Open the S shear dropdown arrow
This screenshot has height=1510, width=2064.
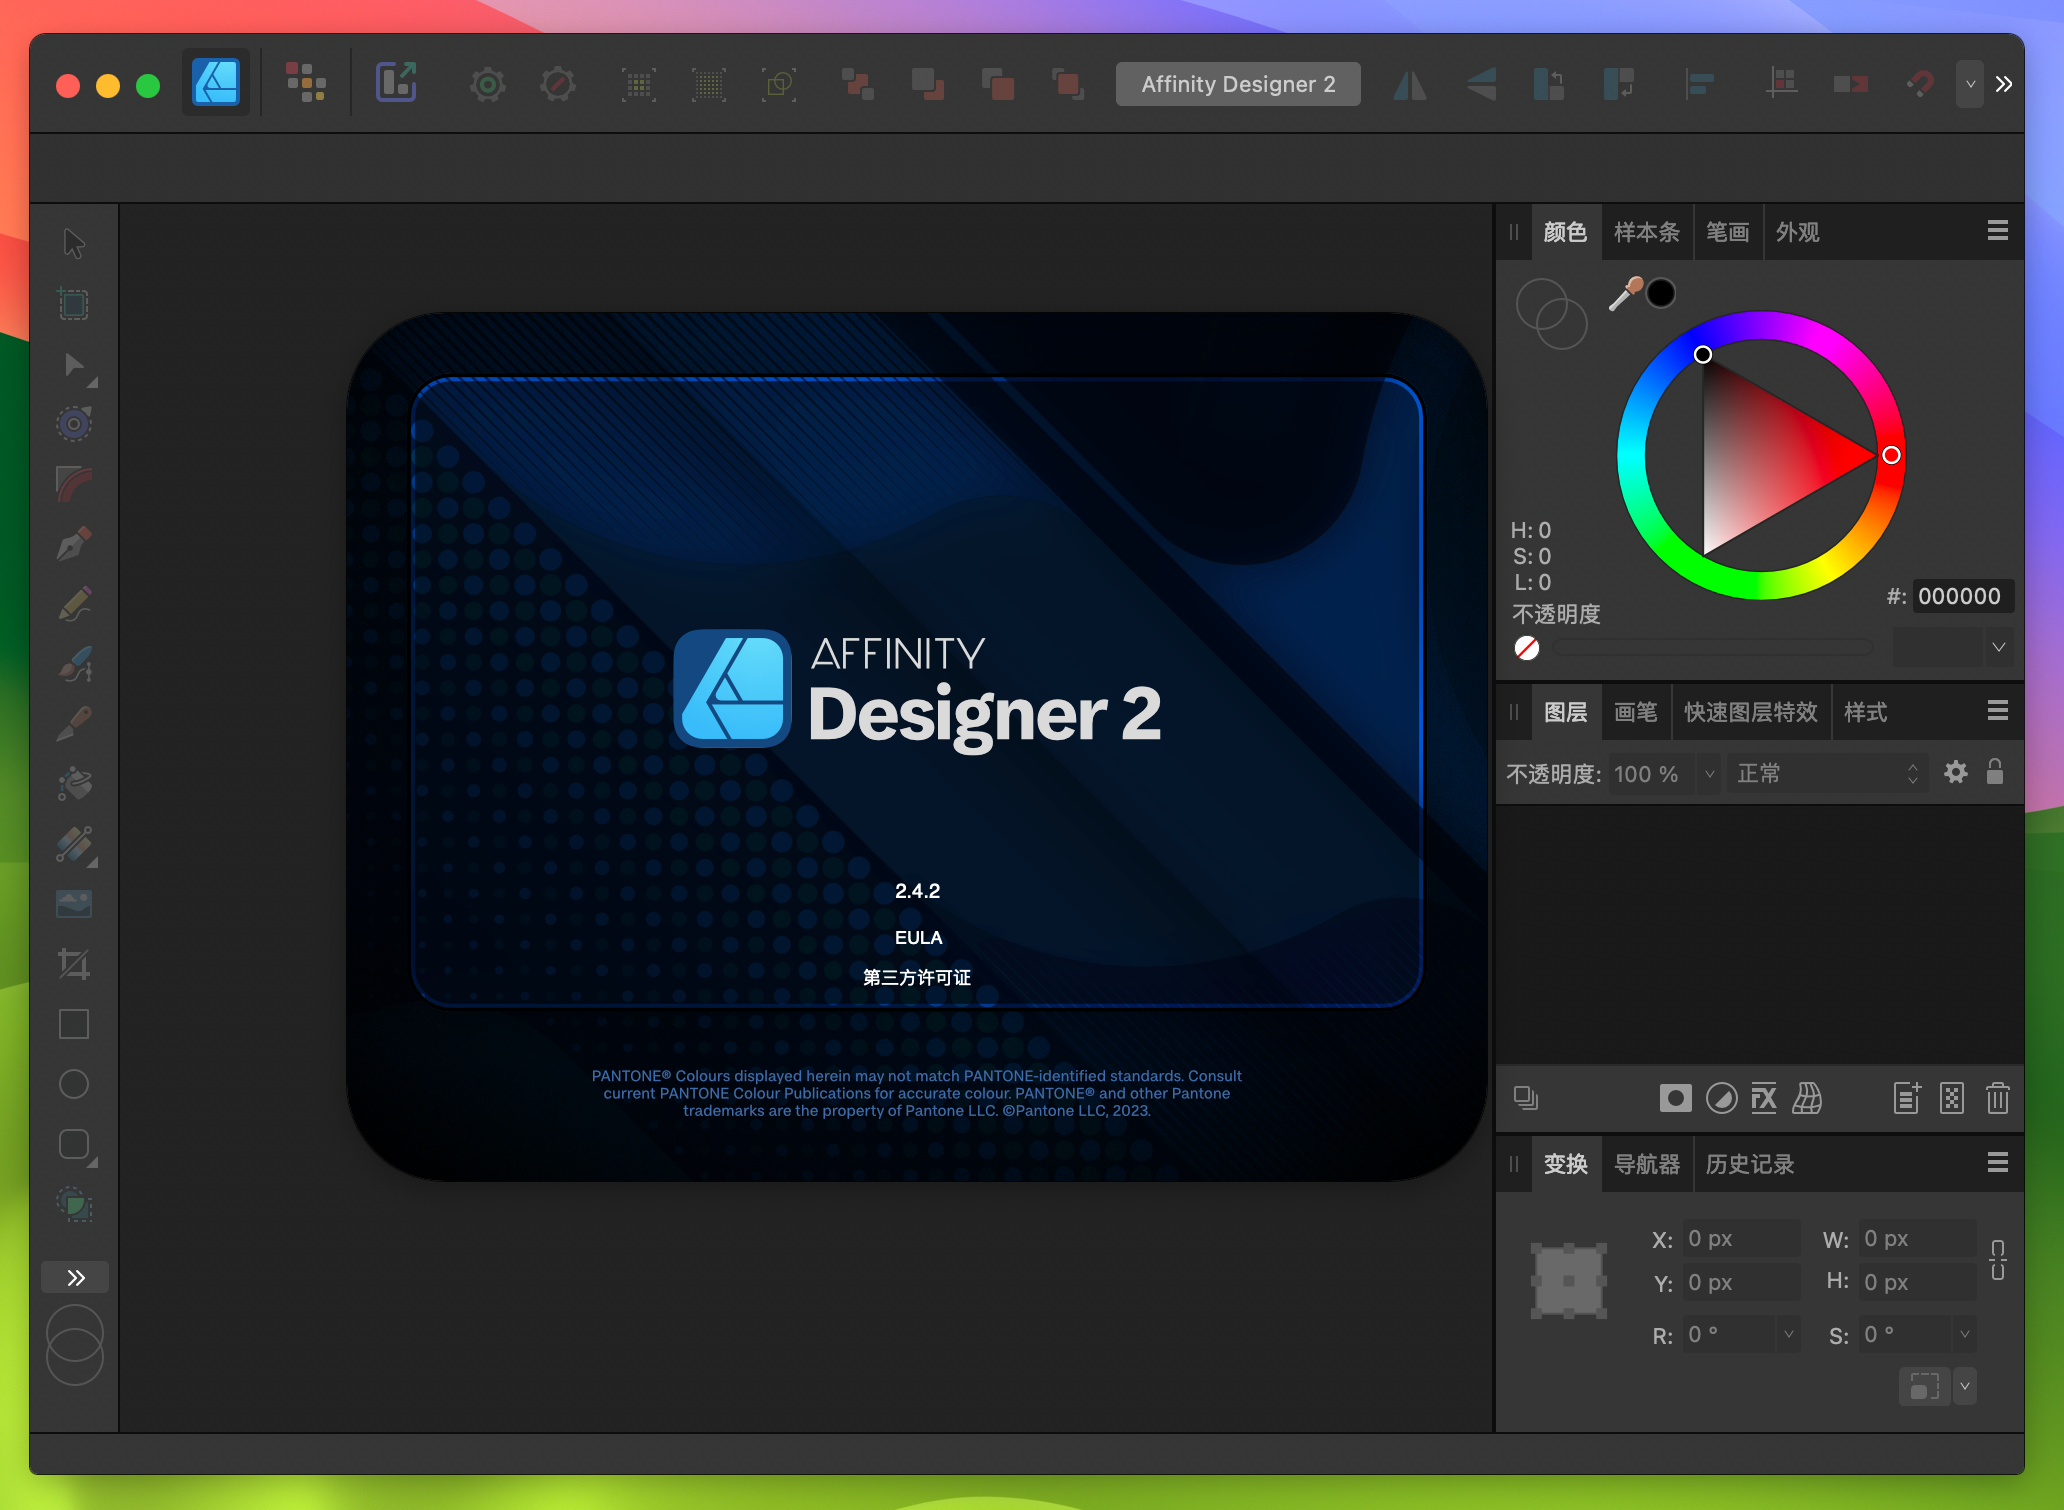1965,1334
